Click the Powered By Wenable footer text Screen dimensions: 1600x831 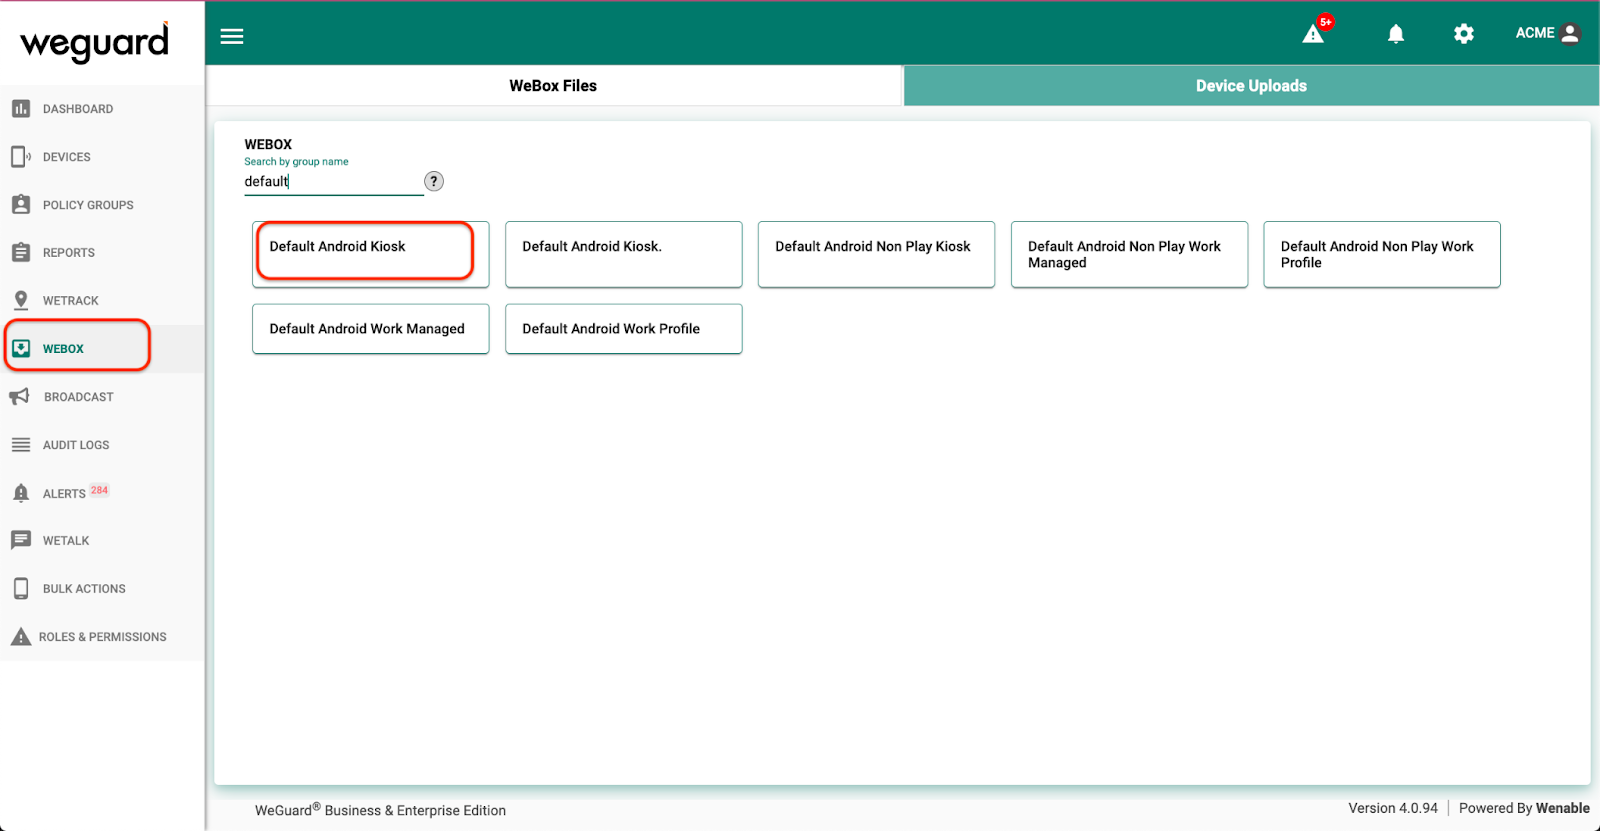1524,808
